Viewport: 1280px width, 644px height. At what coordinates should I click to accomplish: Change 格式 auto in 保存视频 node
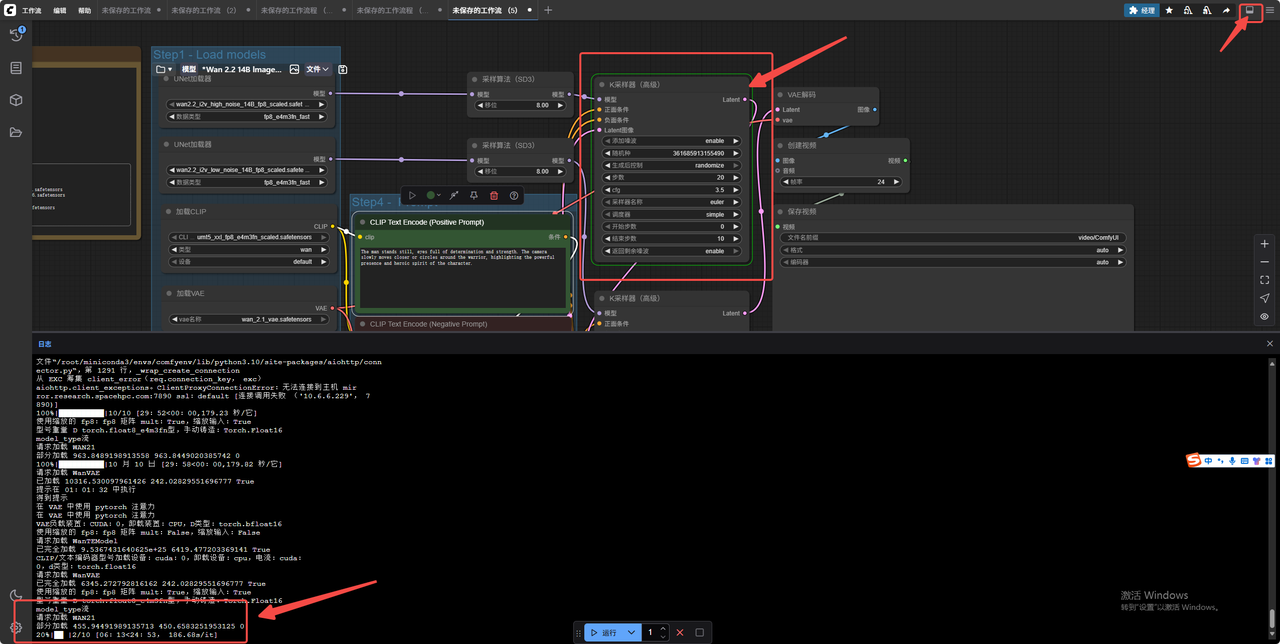point(953,250)
